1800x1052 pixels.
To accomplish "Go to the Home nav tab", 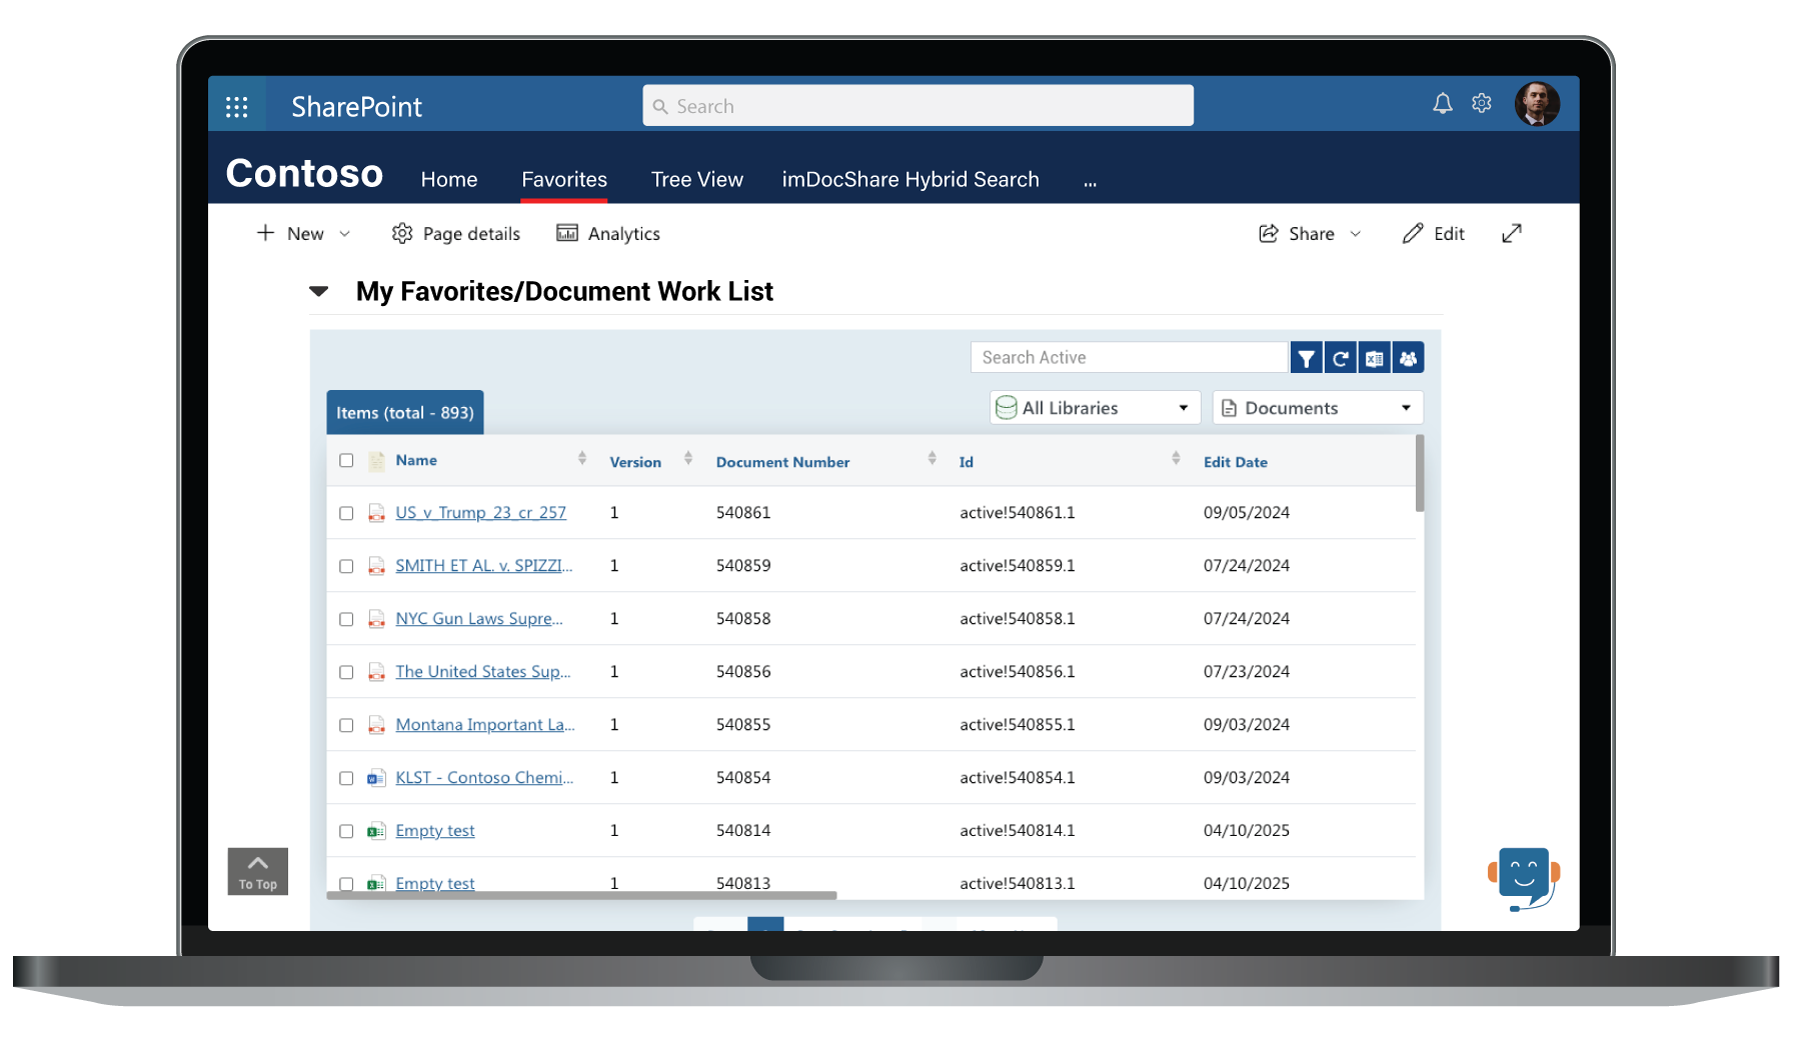I will [x=449, y=180].
